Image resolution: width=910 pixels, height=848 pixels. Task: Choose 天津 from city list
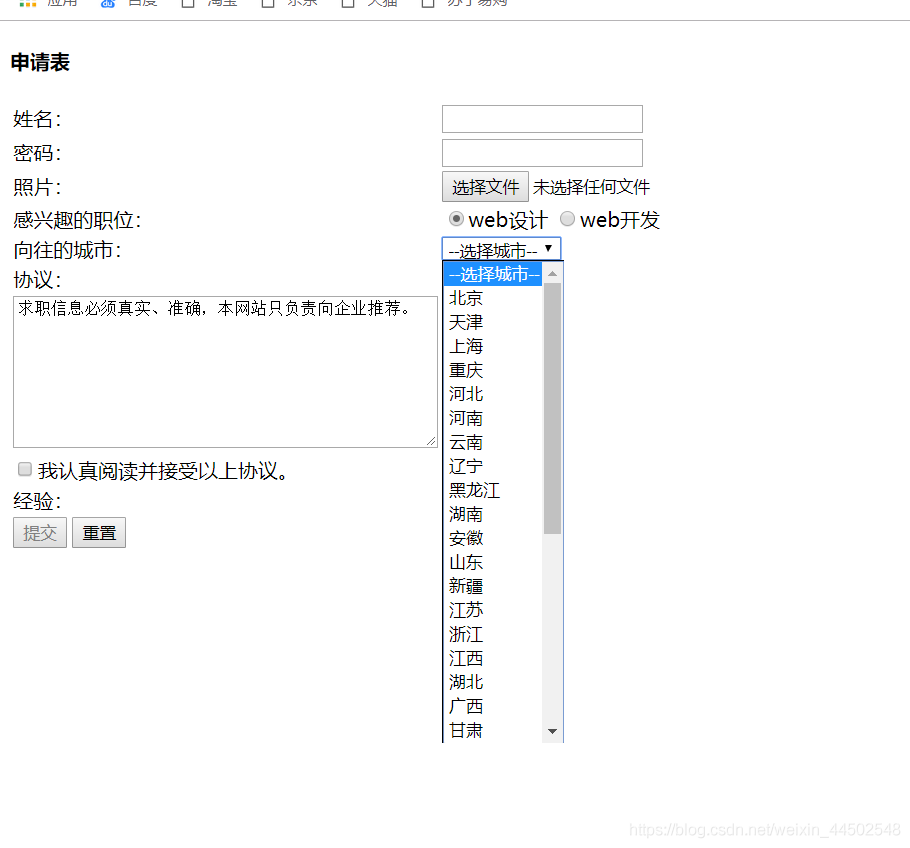493,322
